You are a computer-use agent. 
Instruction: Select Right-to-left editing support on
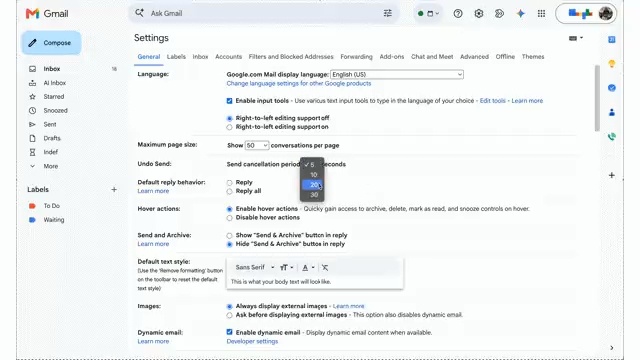pos(229,127)
